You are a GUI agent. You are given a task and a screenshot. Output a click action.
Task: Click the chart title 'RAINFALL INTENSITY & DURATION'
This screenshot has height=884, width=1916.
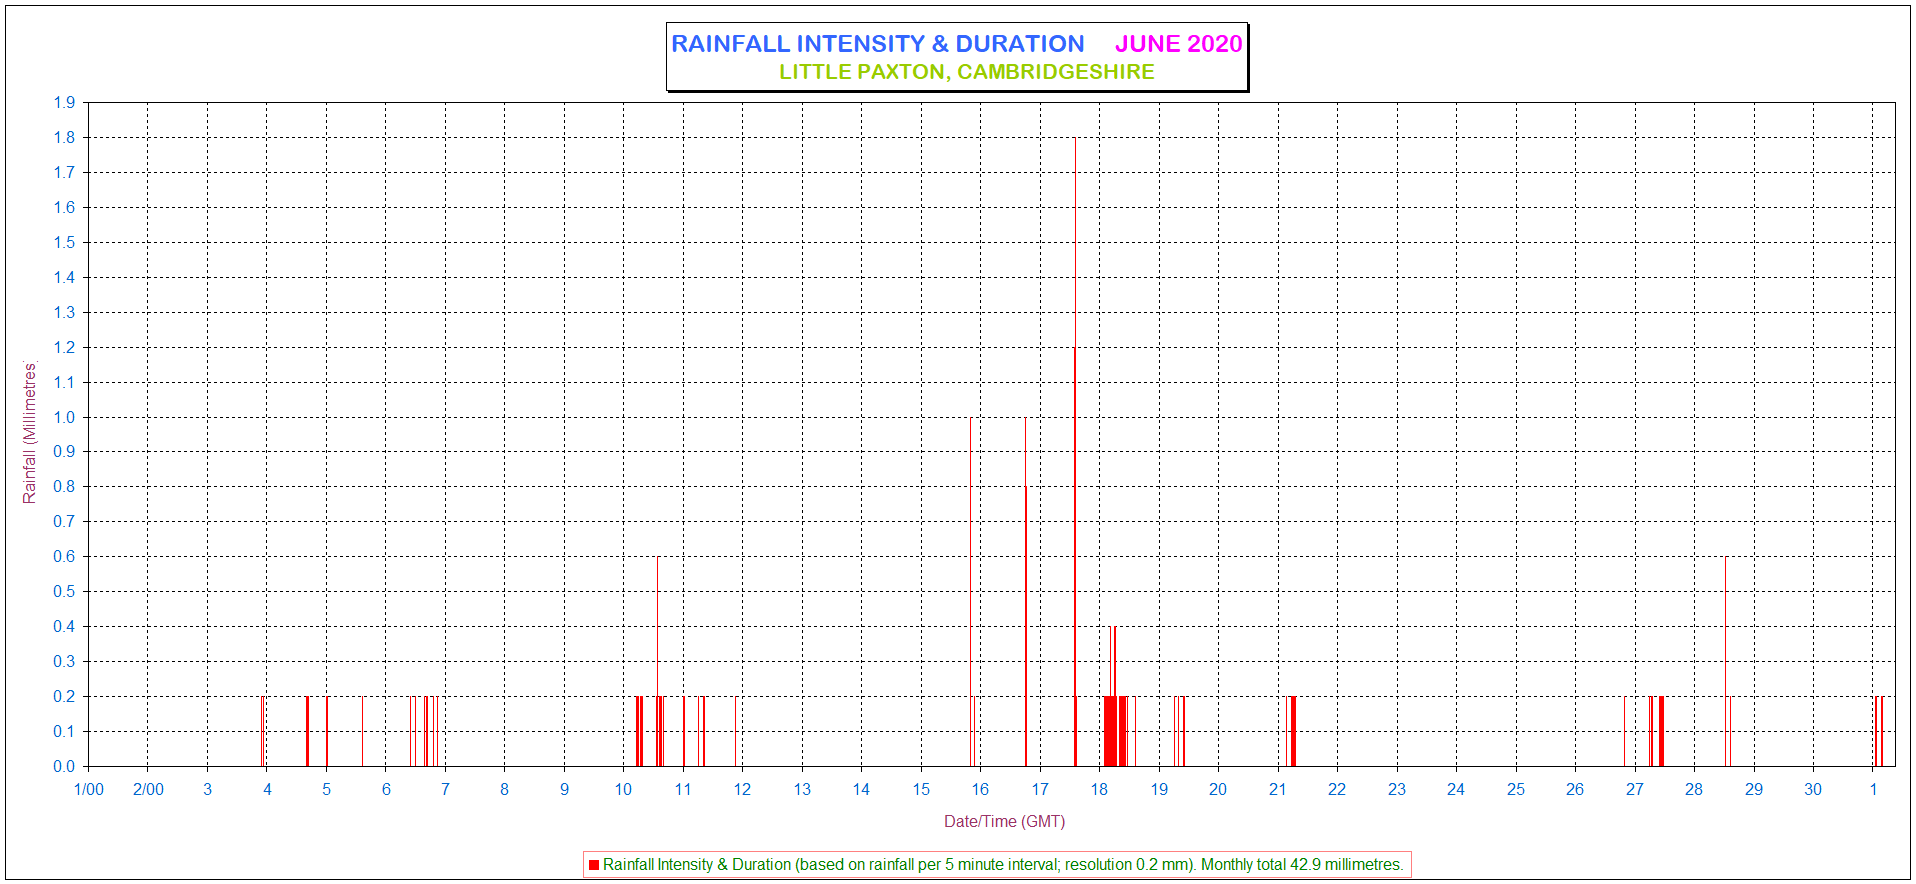click(x=877, y=44)
